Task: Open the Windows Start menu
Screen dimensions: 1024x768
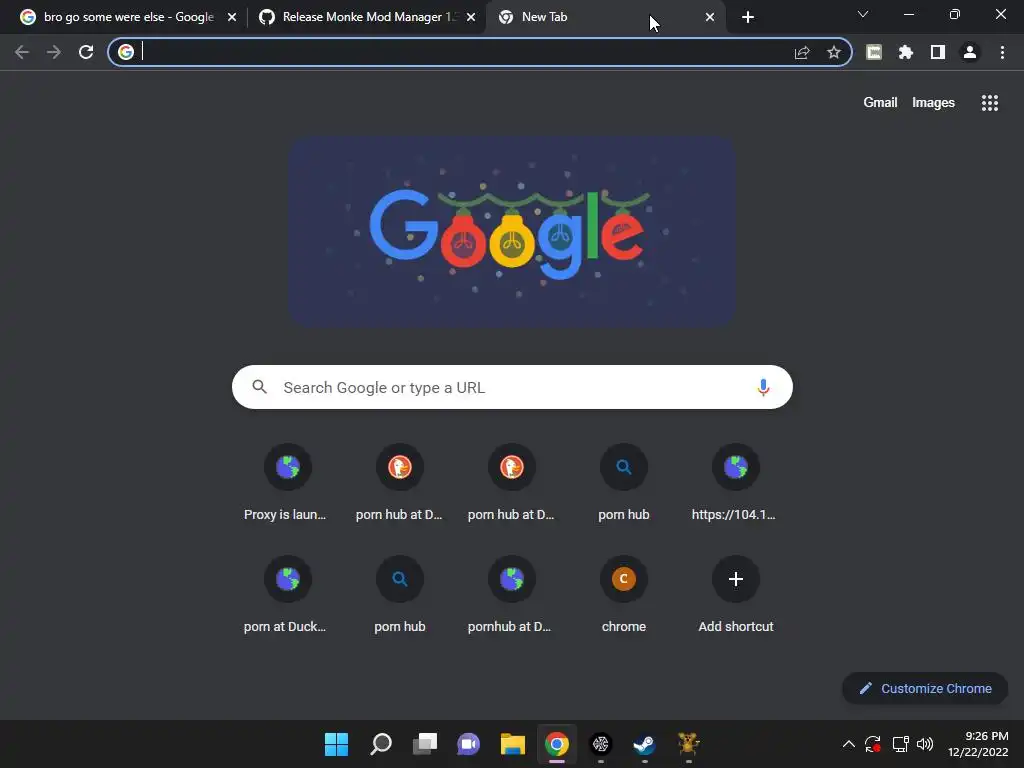Action: 336,744
